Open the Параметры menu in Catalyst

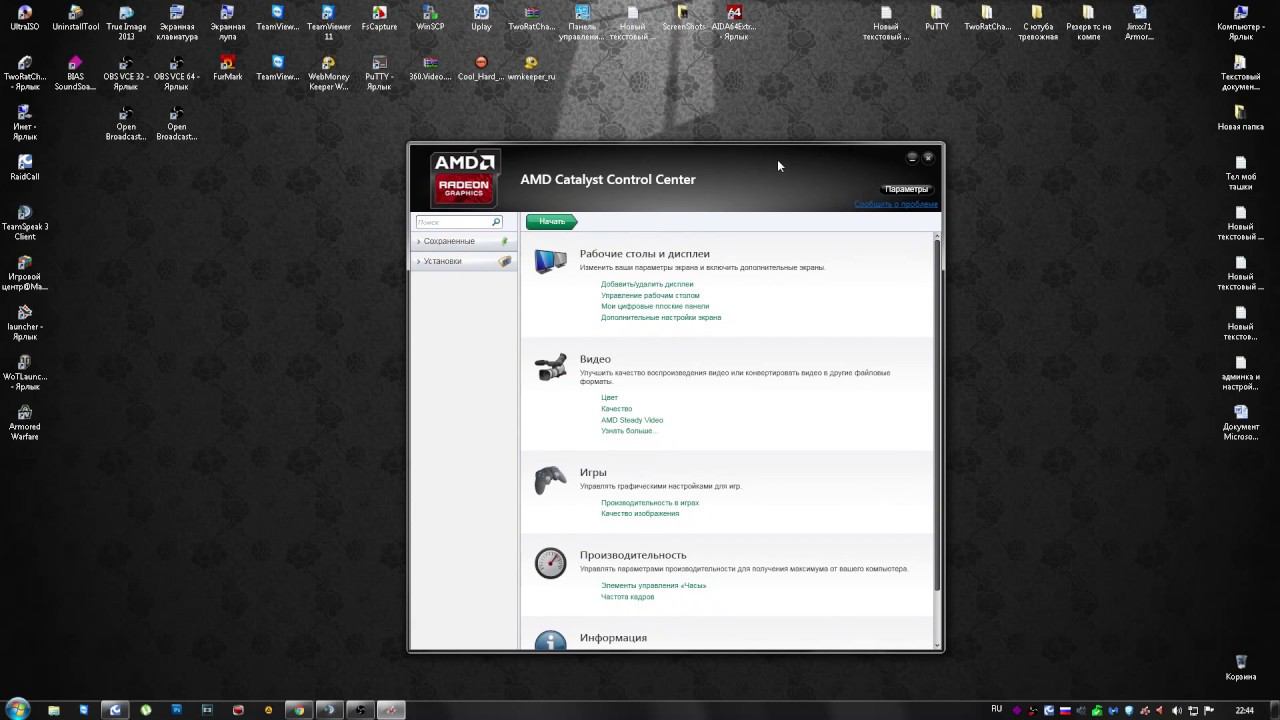906,189
